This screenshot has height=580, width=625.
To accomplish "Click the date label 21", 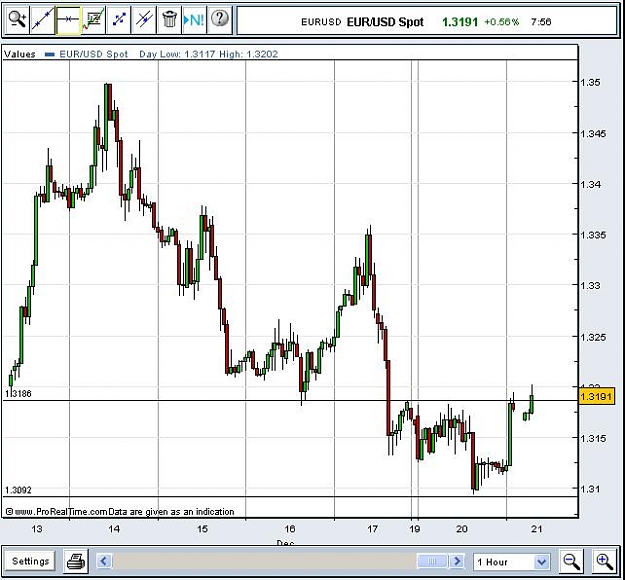I will click(537, 529).
